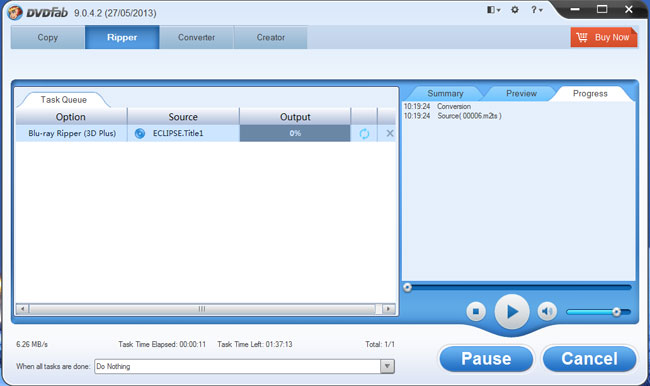
Task: Open the settings gear in the title bar
Action: 515,10
